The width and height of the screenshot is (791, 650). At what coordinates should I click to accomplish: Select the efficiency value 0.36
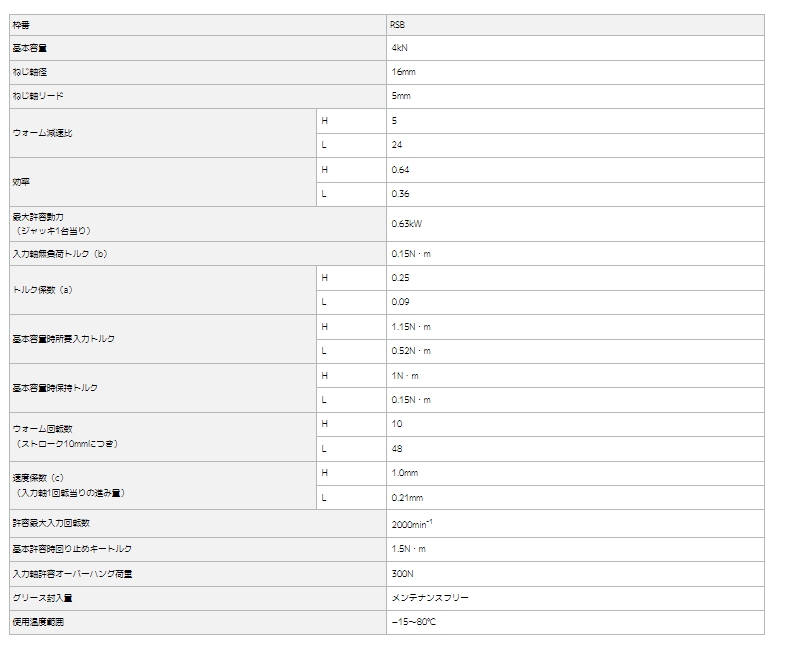click(401, 194)
